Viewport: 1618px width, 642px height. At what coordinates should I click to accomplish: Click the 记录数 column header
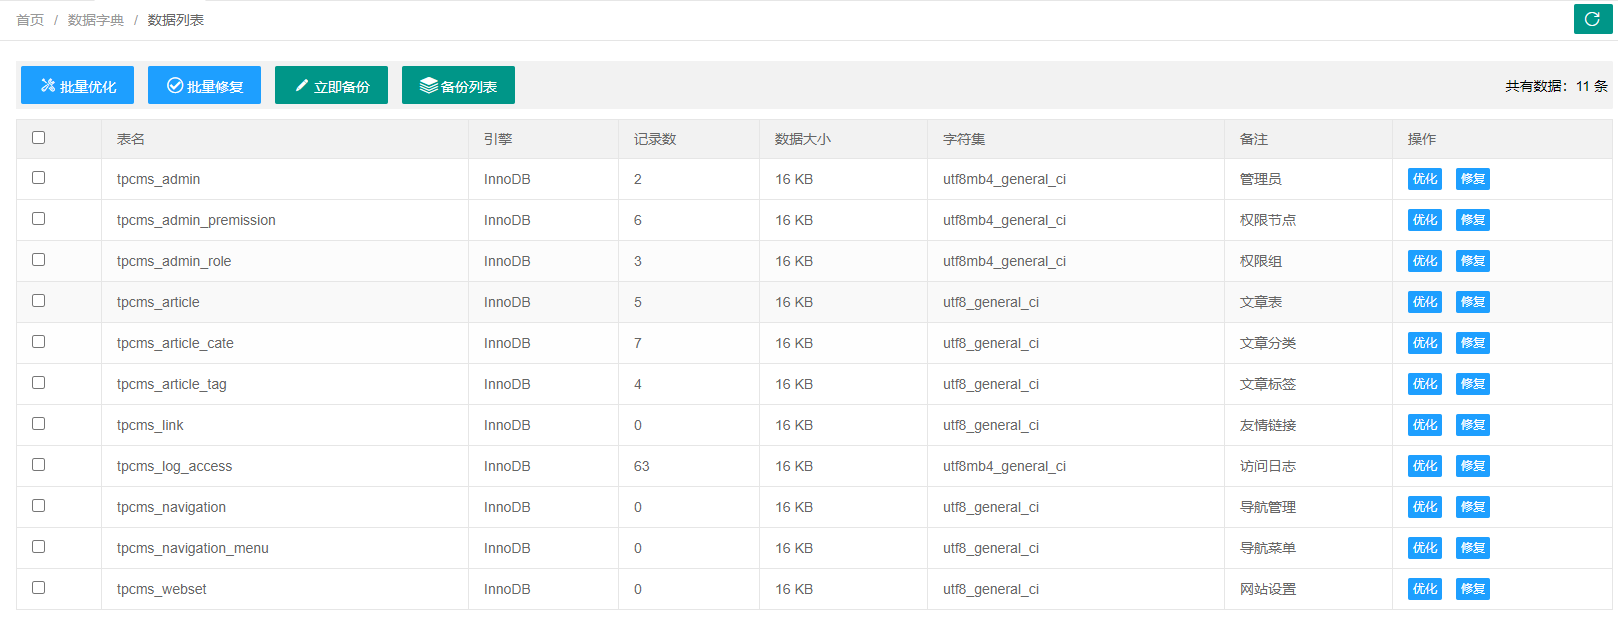(655, 139)
